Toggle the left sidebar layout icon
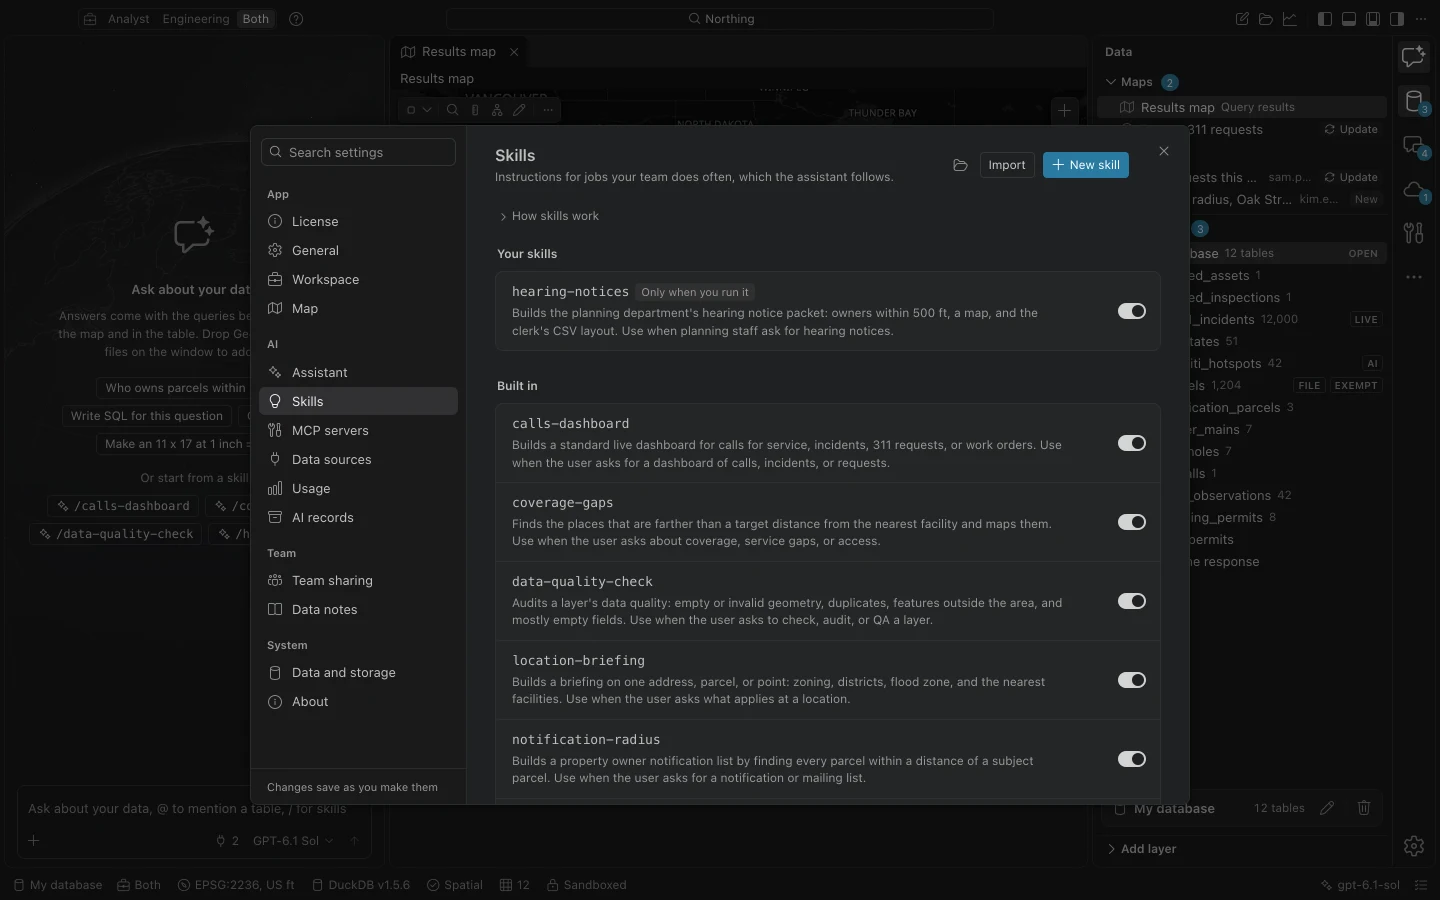The height and width of the screenshot is (900, 1440). pyautogui.click(x=1325, y=19)
